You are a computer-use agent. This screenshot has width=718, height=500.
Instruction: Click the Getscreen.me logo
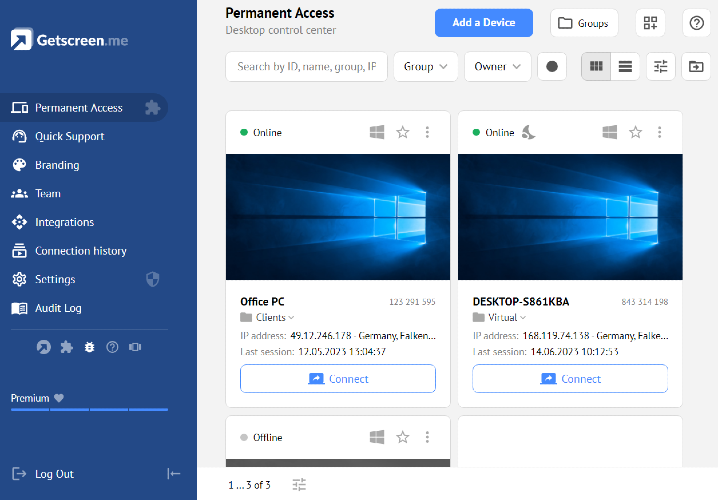pos(69,40)
